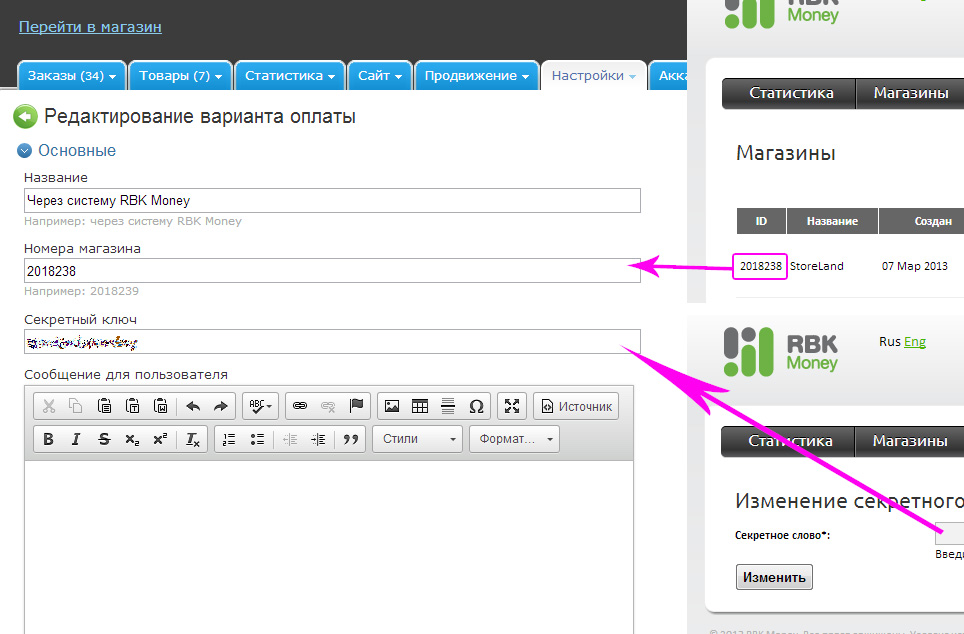Click the green back arrow icon
964x634 pixels.
[25, 116]
